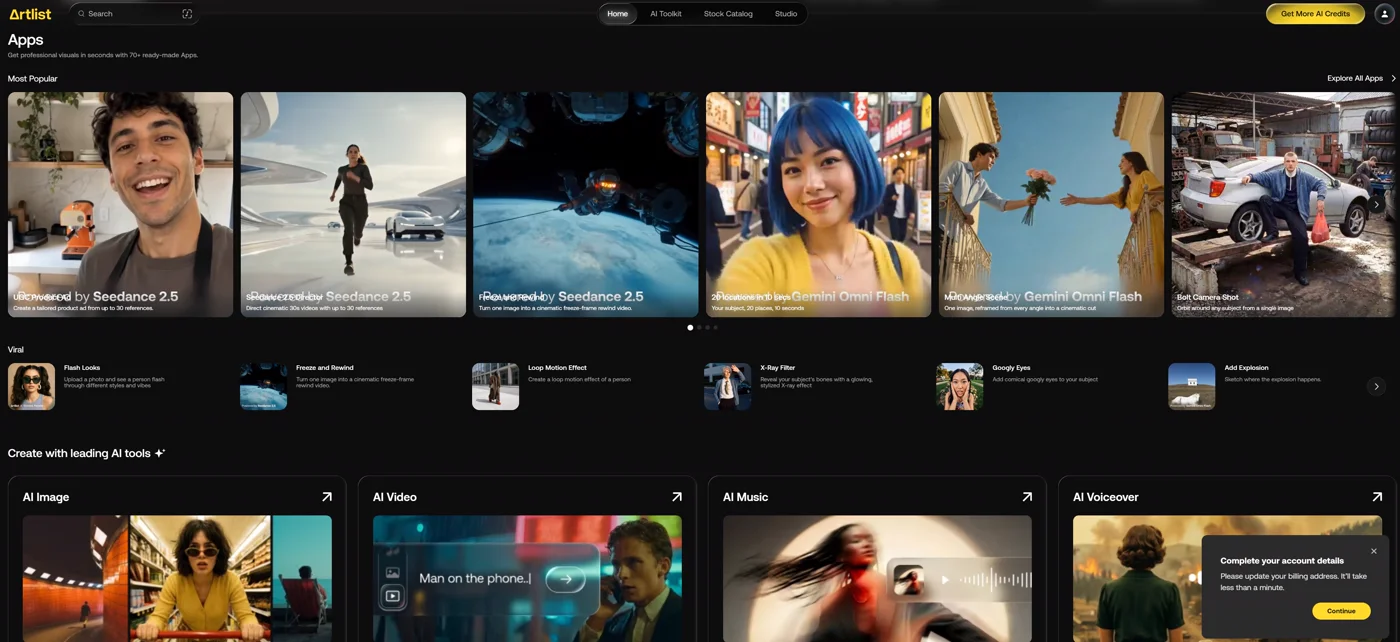This screenshot has height=642, width=1400.
Task: Switch to the Home tab
Action: pyautogui.click(x=618, y=14)
